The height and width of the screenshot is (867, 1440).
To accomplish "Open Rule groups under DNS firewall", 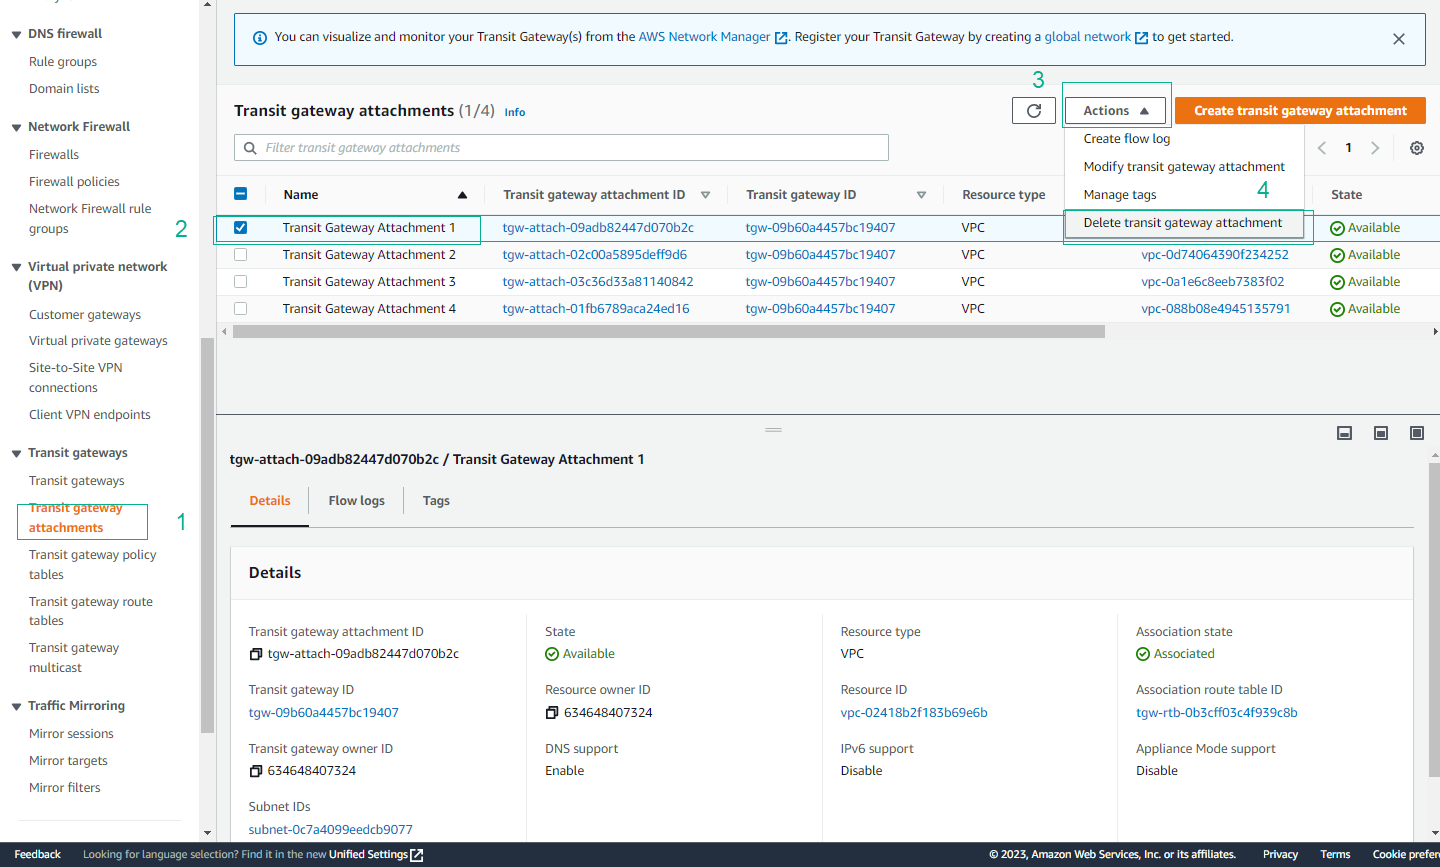I will tap(63, 62).
